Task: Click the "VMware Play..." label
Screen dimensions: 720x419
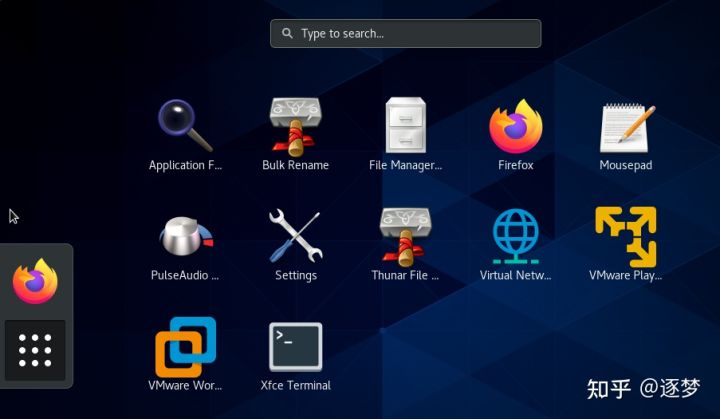Action: [626, 276]
